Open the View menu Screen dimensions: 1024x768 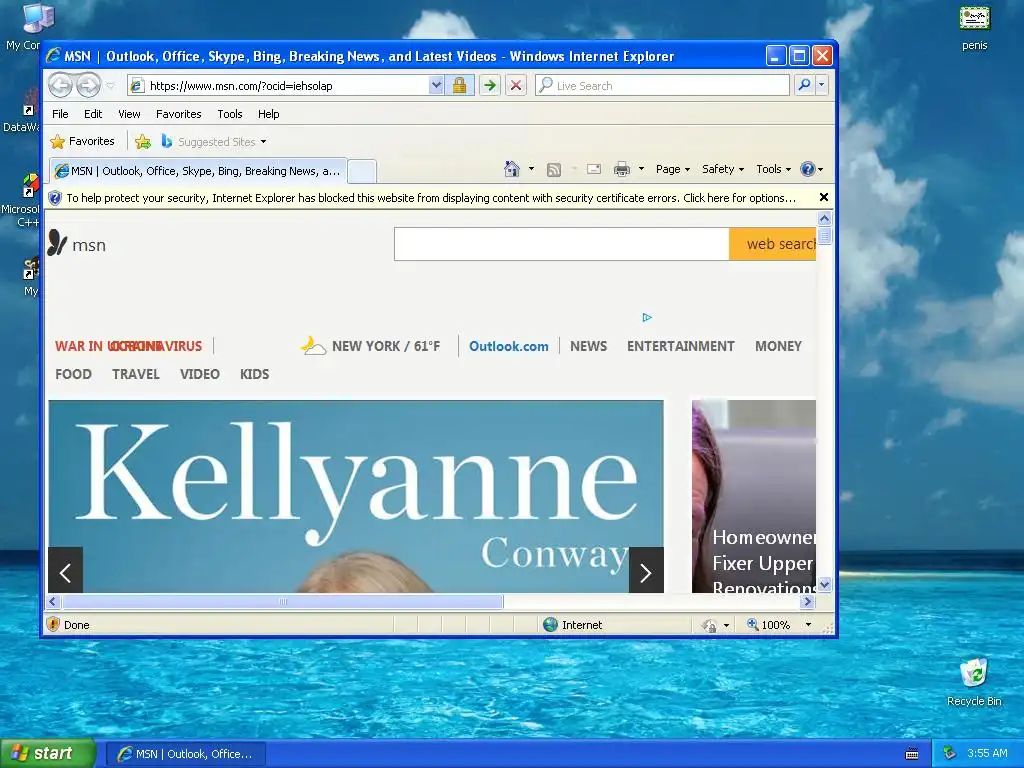click(129, 114)
